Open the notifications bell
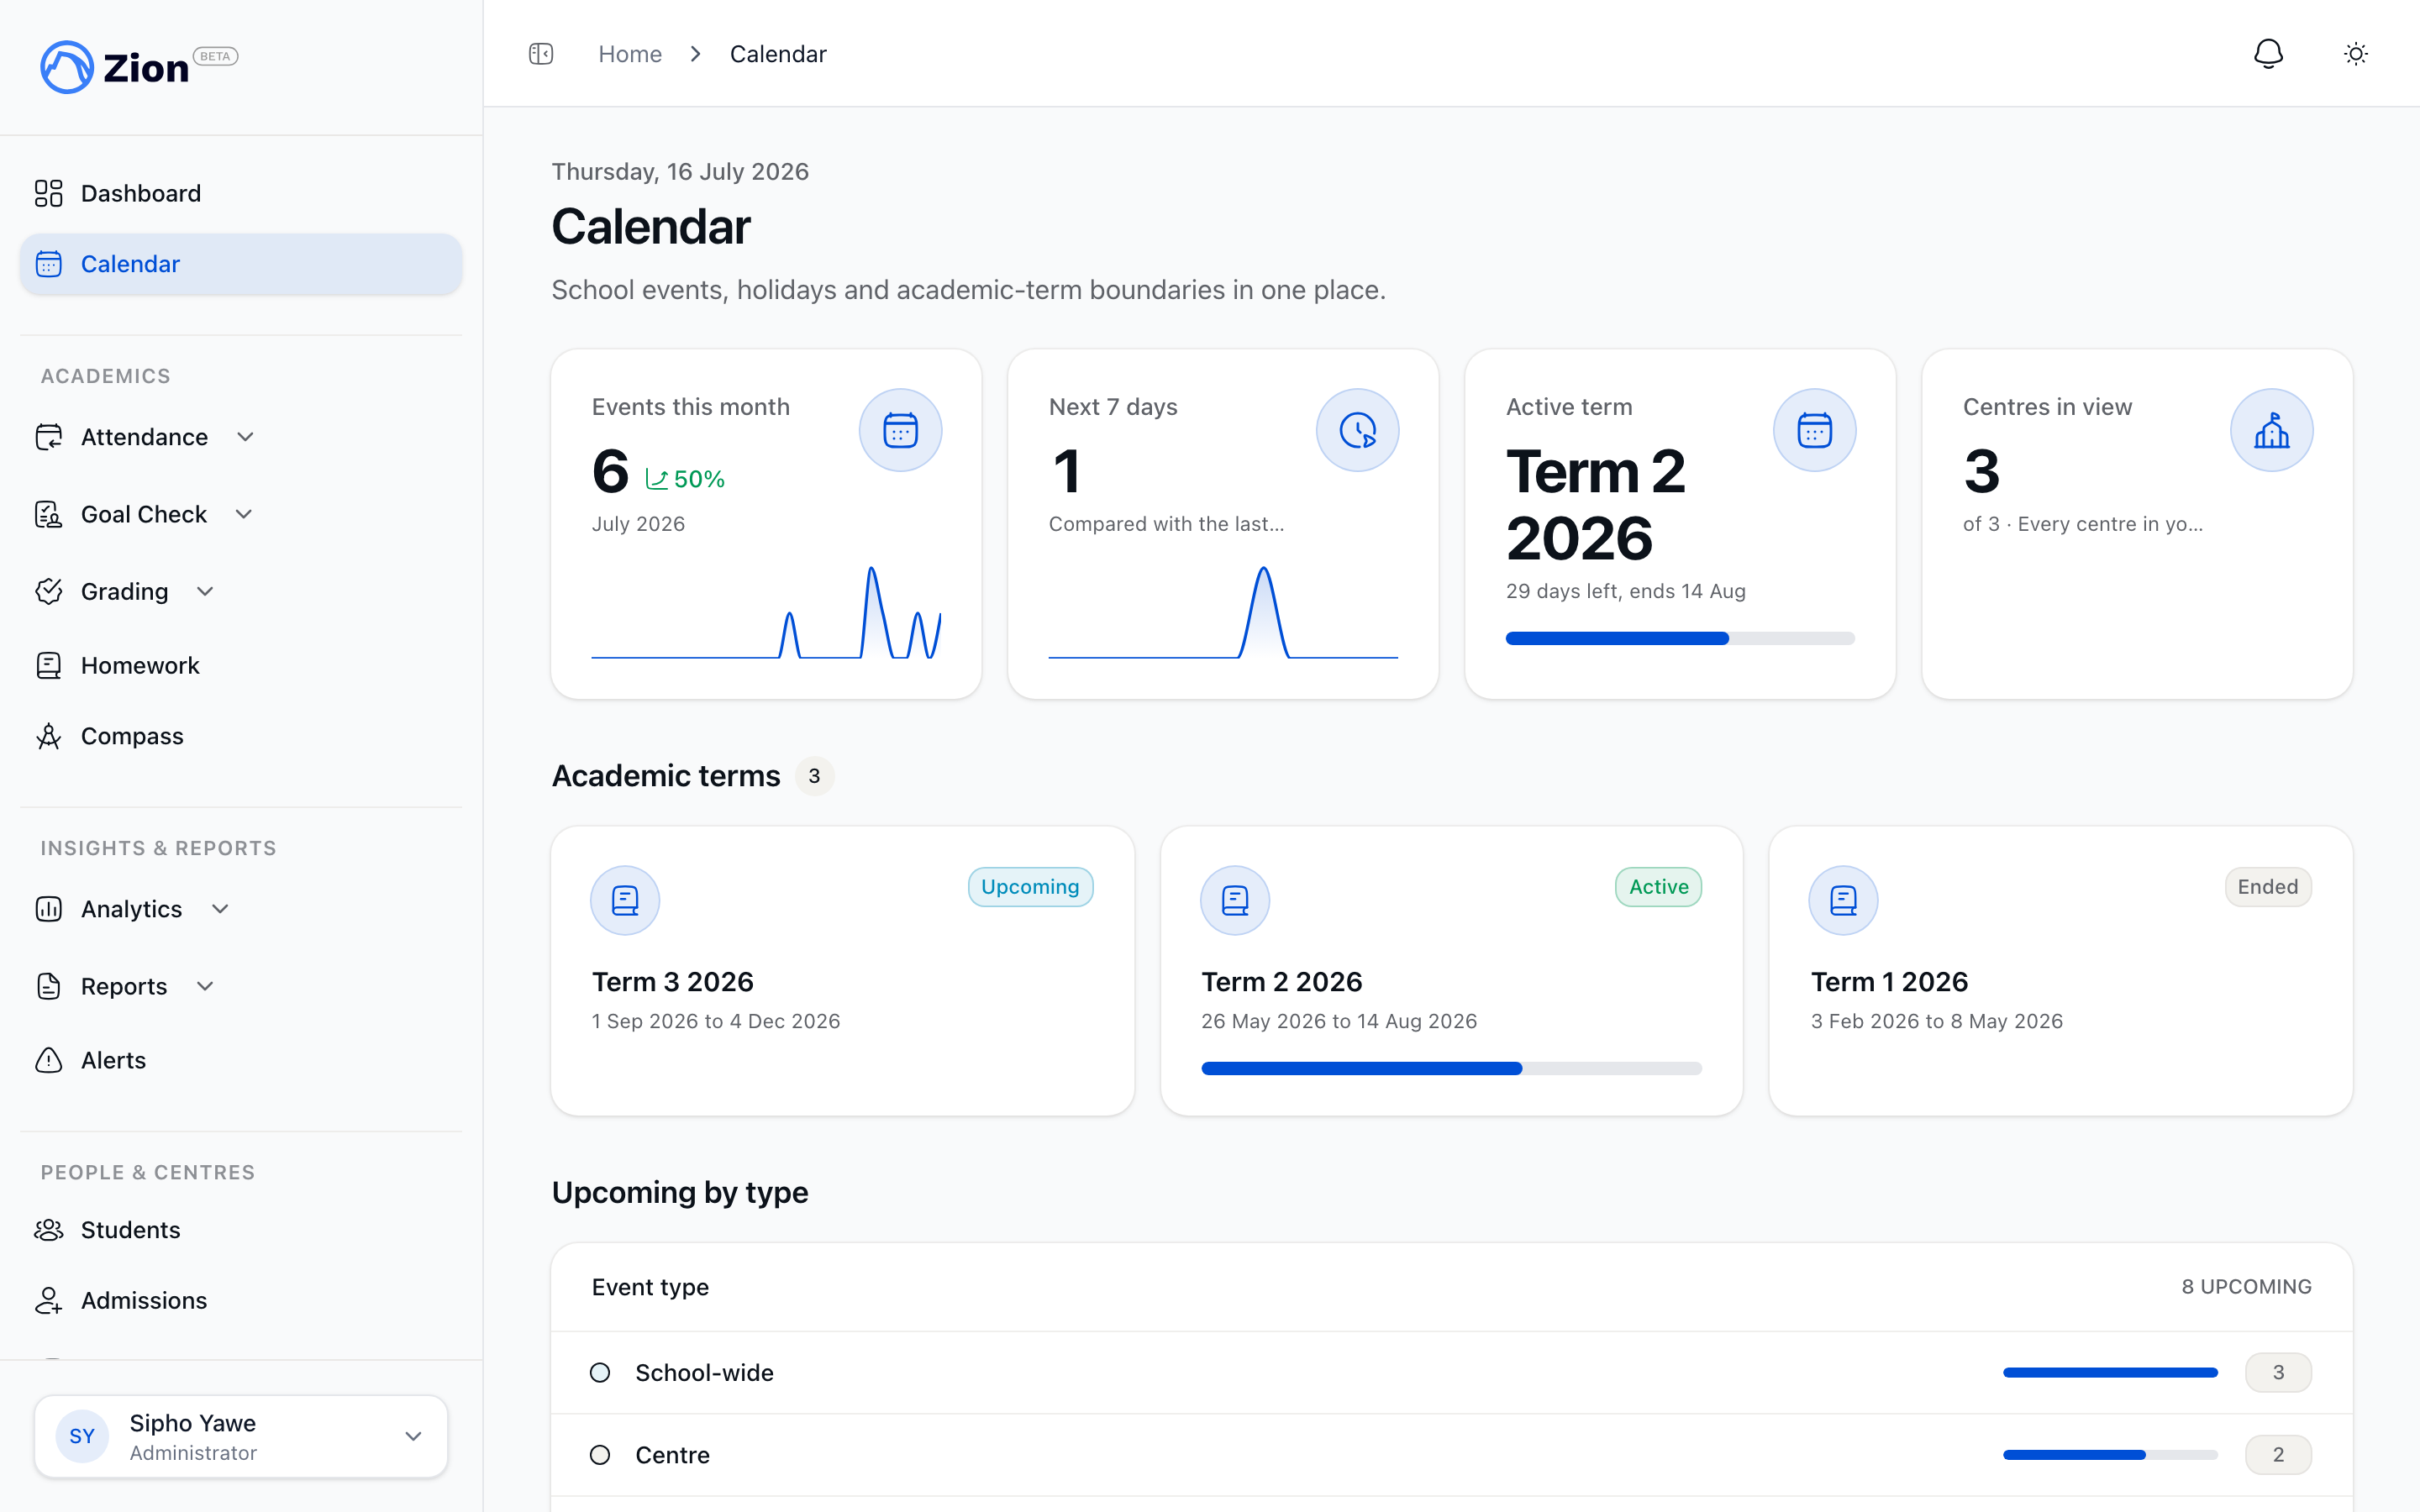Image resolution: width=2420 pixels, height=1512 pixels. click(2268, 54)
